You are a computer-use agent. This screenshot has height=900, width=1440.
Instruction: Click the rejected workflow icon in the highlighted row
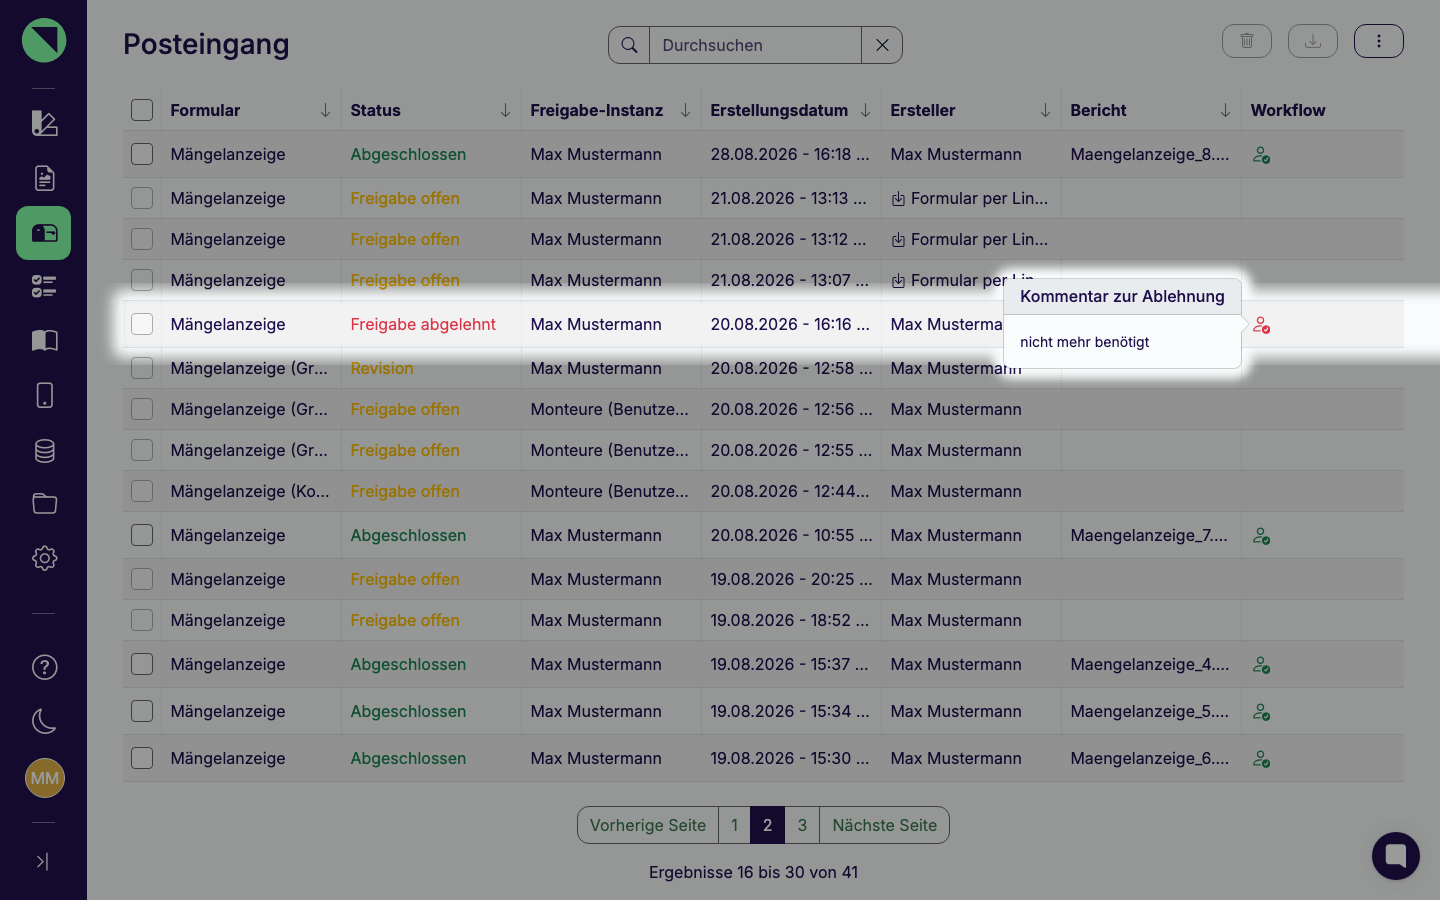coord(1262,325)
